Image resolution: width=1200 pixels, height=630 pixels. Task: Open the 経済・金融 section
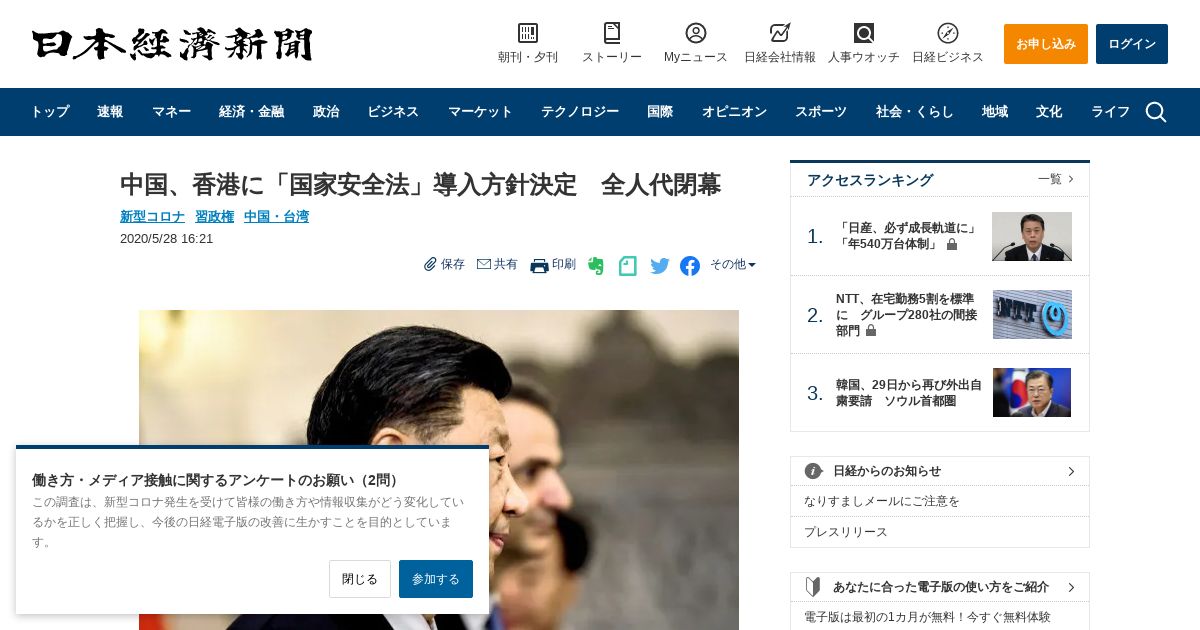point(251,112)
